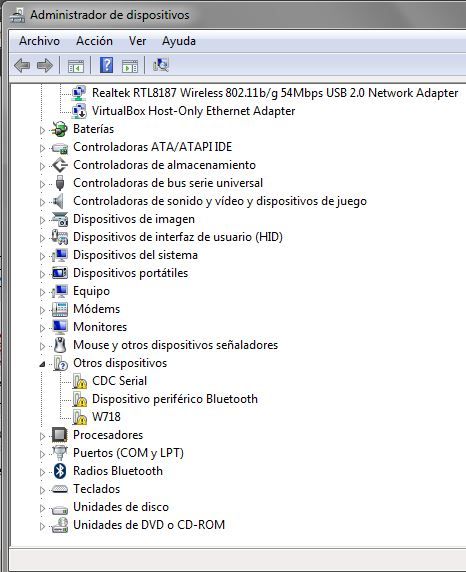466x572 pixels.
Task: Click the Procesadores chip icon
Action: [x=59, y=435]
